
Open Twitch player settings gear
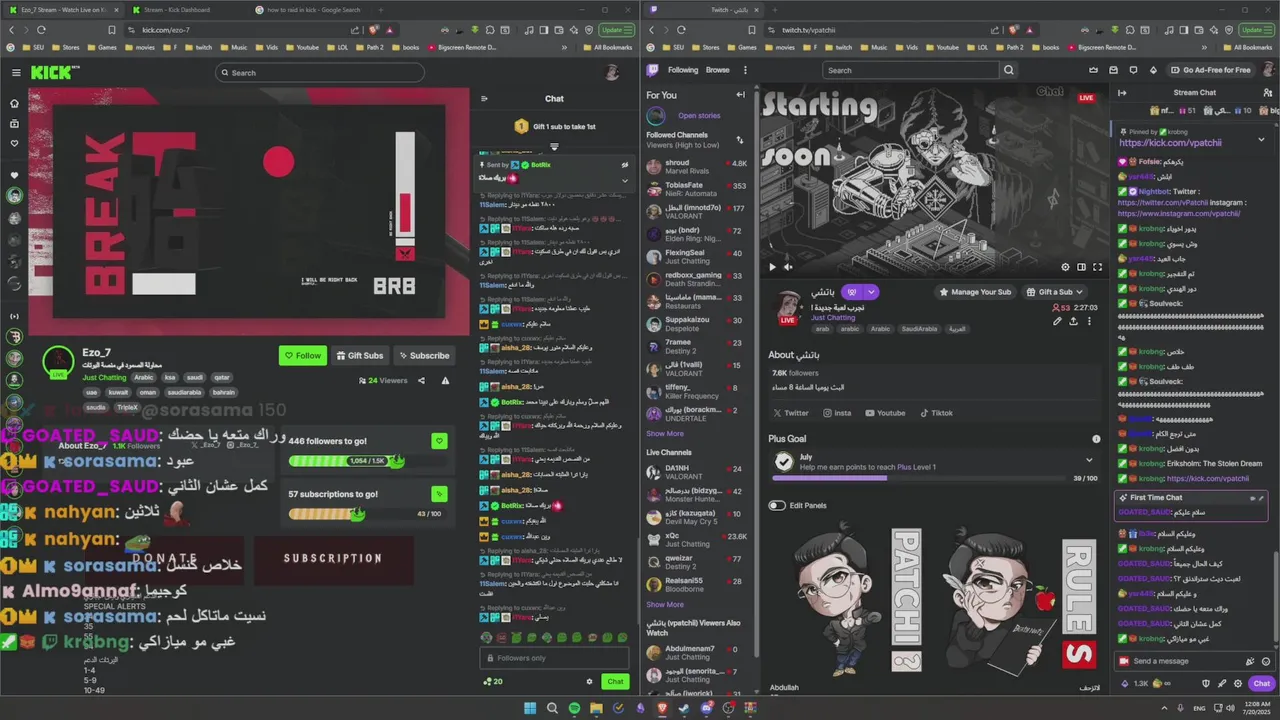point(1065,267)
